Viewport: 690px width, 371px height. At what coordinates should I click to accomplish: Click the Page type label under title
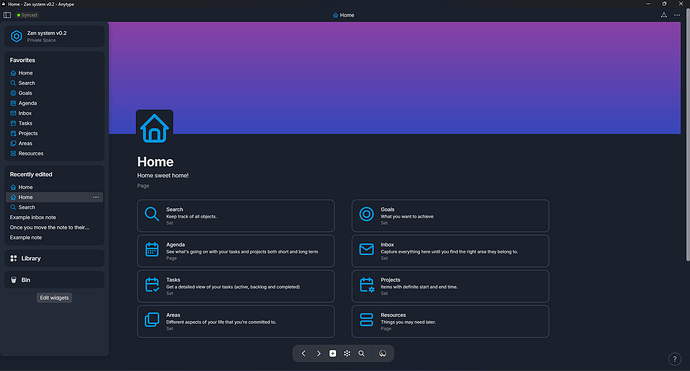pyautogui.click(x=143, y=186)
